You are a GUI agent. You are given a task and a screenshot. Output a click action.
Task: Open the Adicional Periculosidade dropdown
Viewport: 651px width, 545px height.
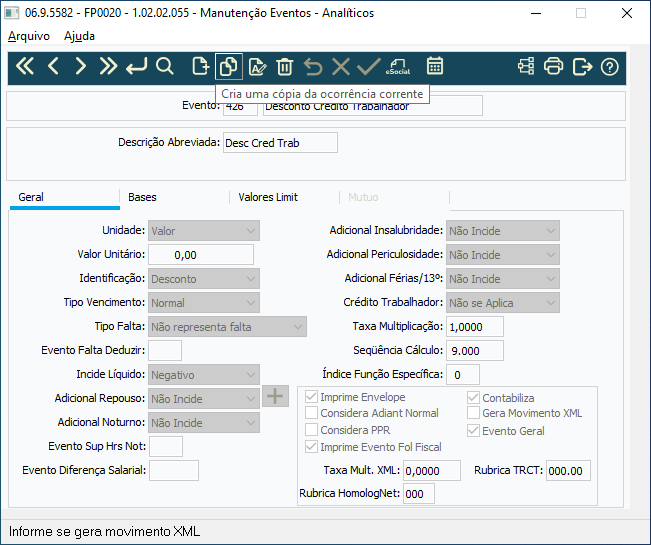click(x=503, y=255)
